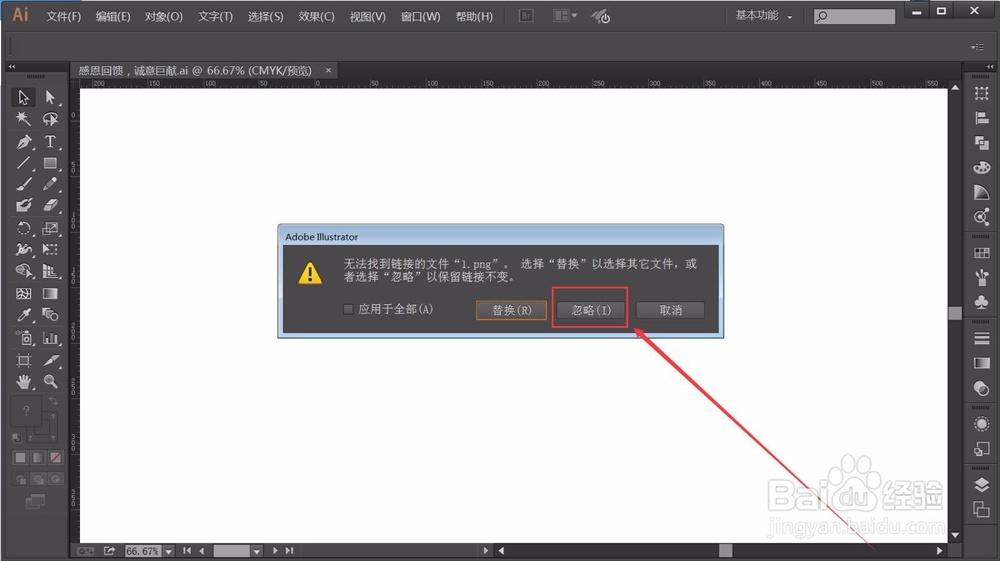Select the Column Graph tool

(50, 338)
